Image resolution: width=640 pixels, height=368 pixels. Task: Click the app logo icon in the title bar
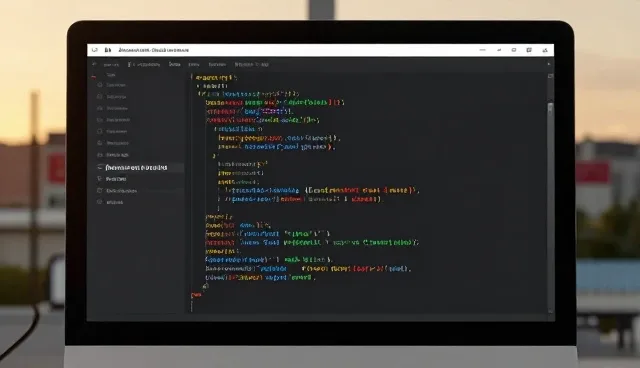[95, 50]
